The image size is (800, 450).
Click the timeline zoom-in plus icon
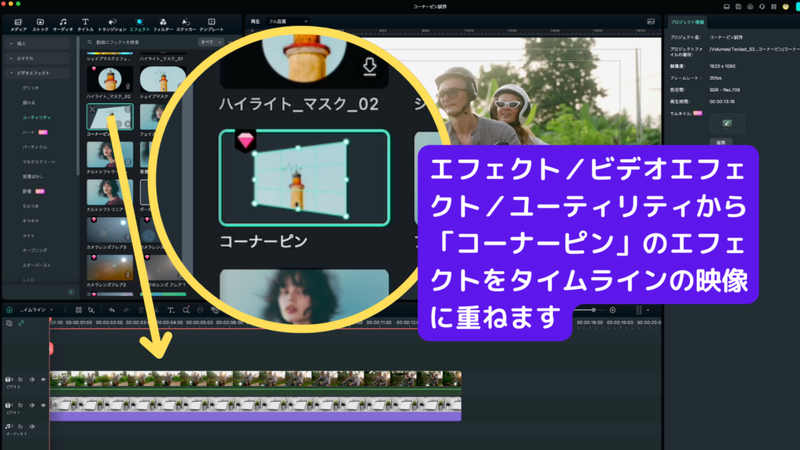[x=612, y=310]
